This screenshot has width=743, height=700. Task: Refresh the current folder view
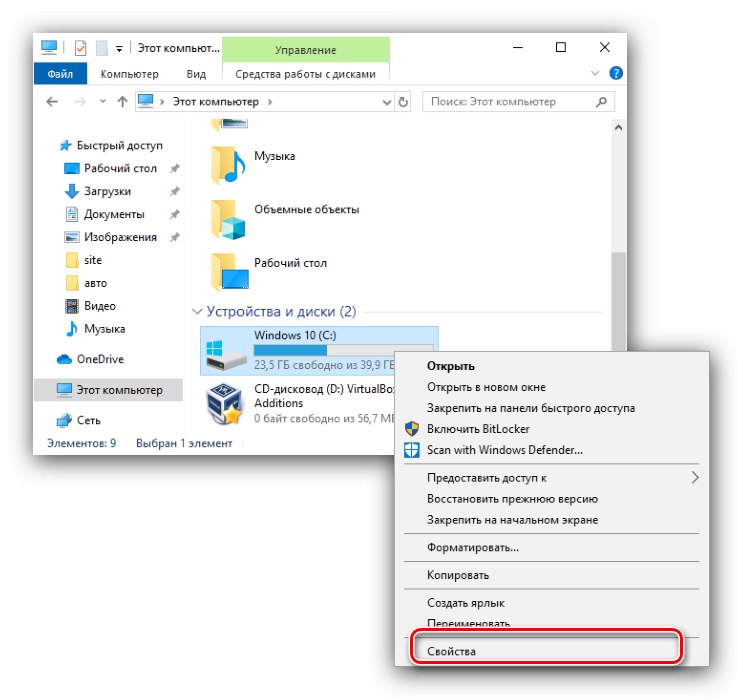click(x=403, y=102)
